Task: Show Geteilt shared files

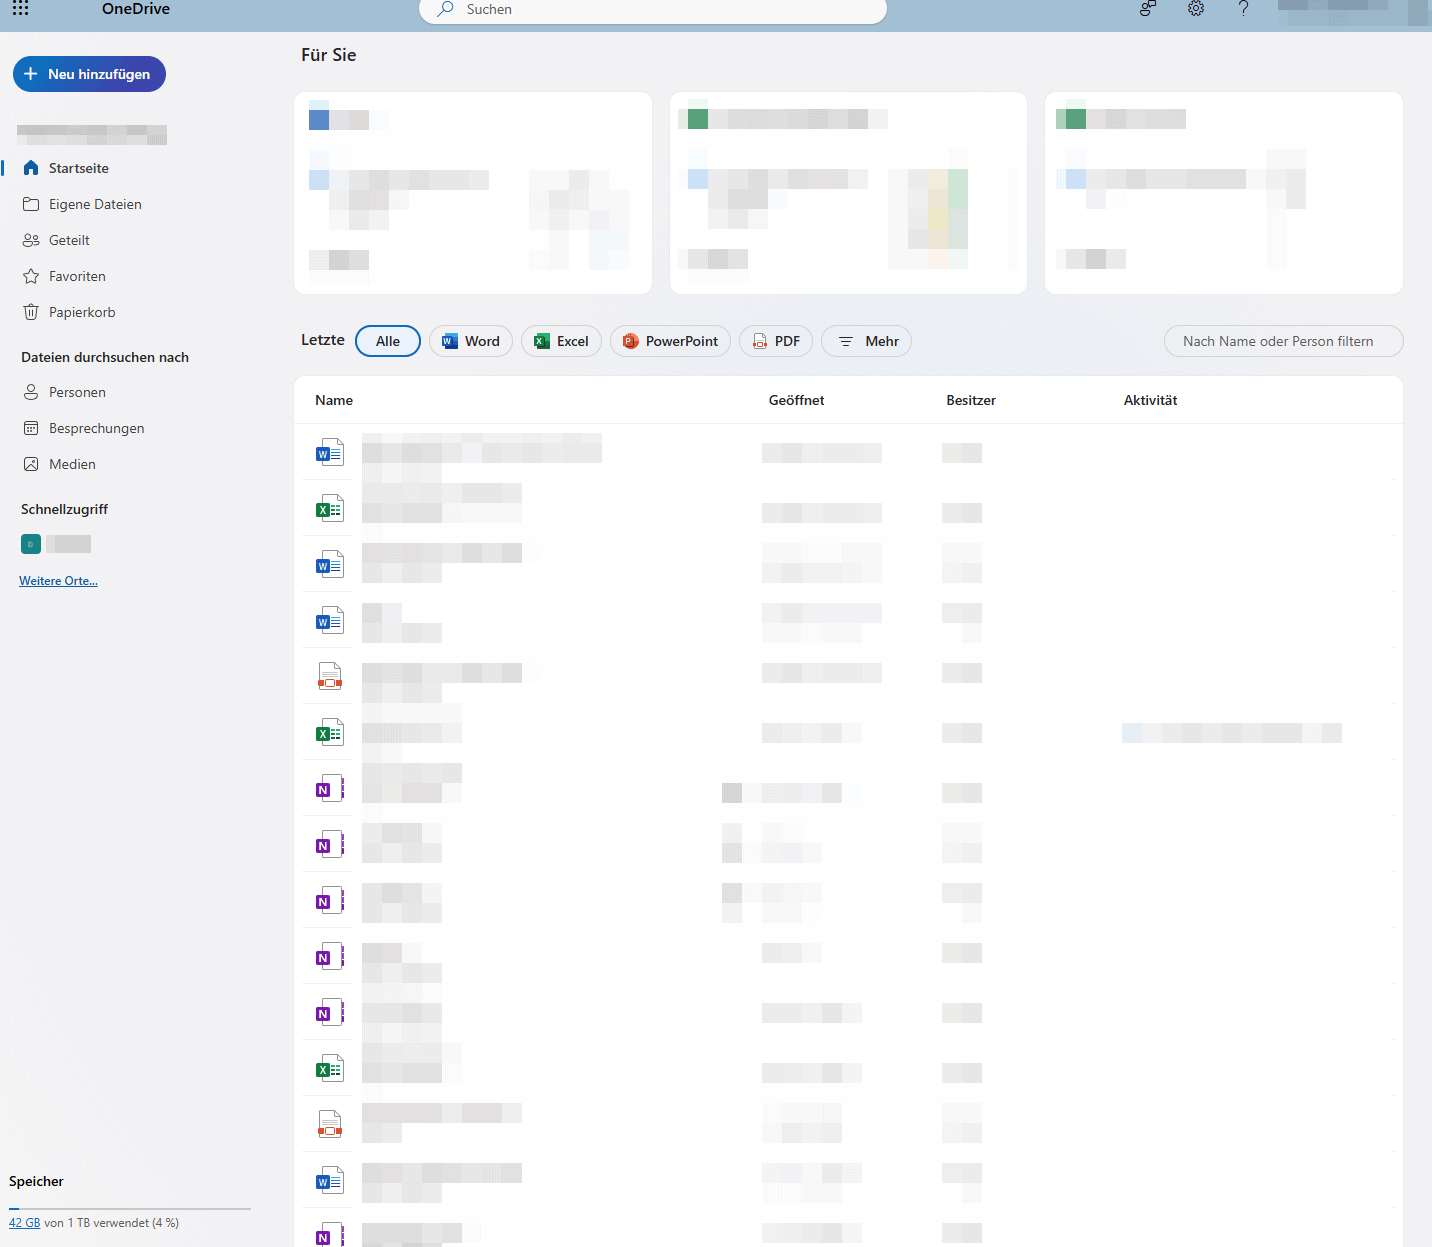Action: point(69,240)
